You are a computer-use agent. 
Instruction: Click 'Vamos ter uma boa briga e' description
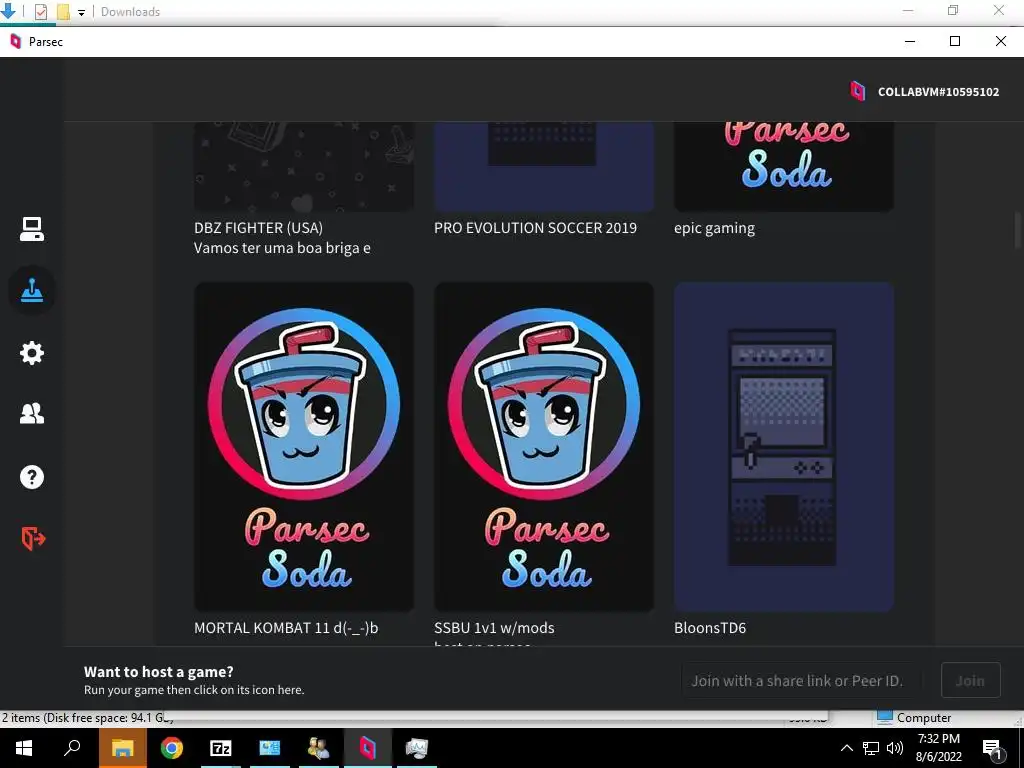282,248
